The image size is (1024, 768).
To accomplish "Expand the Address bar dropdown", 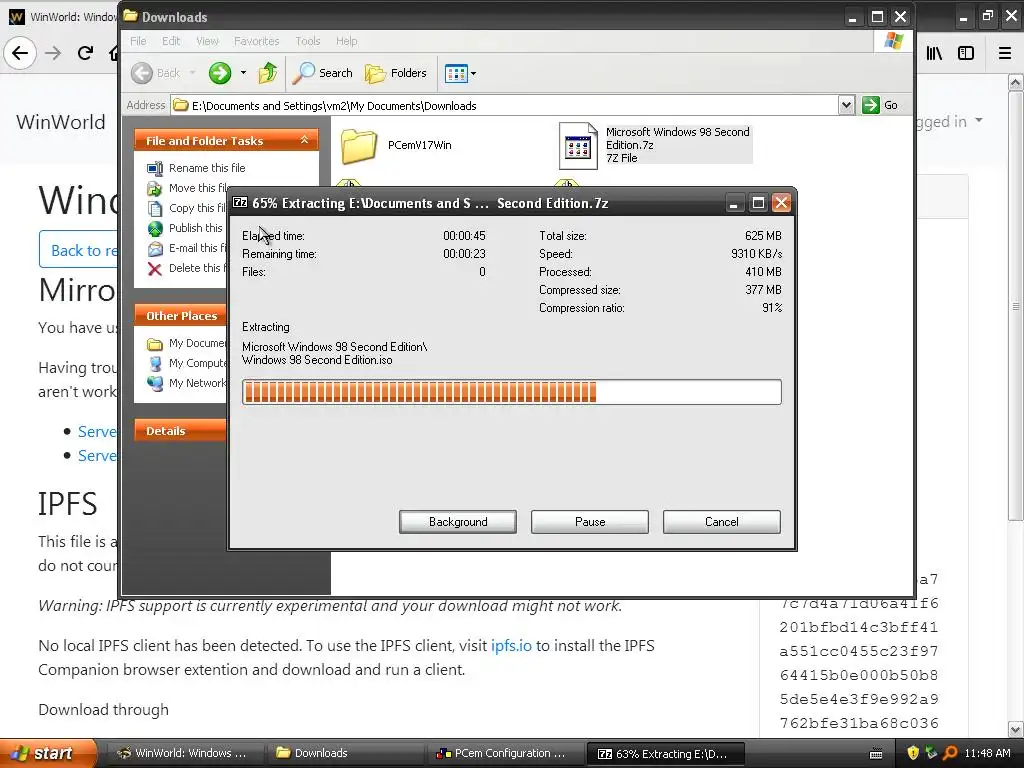I will tap(846, 105).
